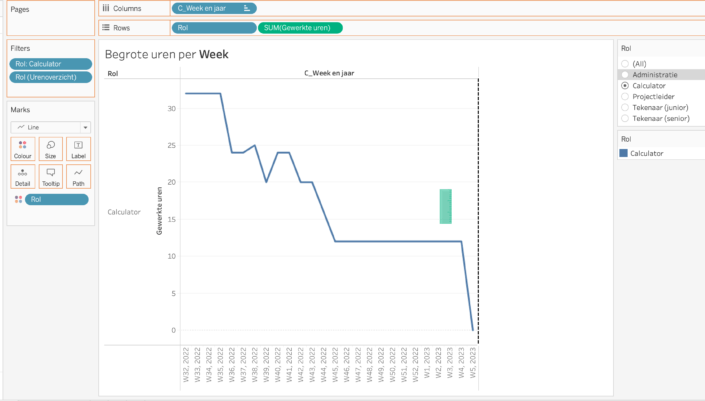Open the Line mark type dropdown
The image size is (705, 401).
(50, 127)
